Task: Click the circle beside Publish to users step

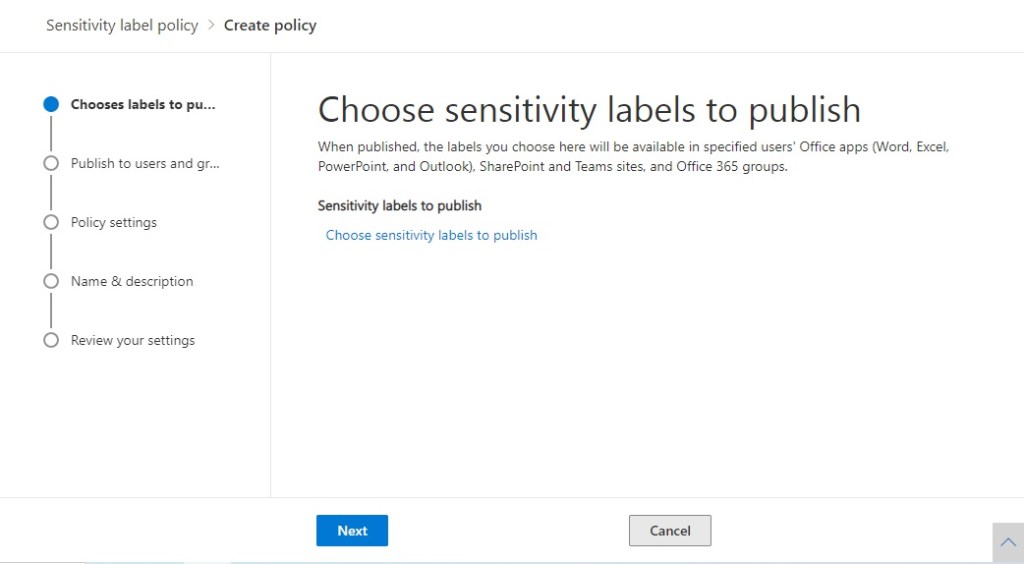Action: pos(51,163)
